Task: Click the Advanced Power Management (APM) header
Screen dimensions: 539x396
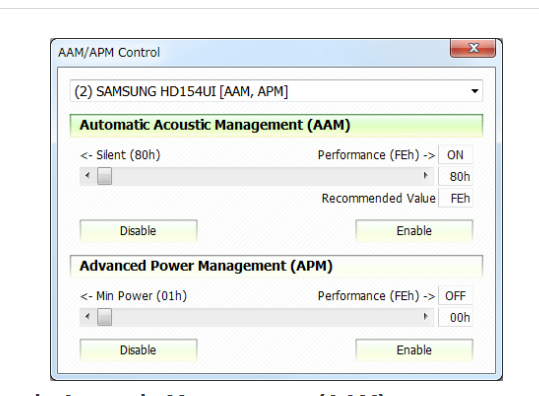Action: click(276, 266)
